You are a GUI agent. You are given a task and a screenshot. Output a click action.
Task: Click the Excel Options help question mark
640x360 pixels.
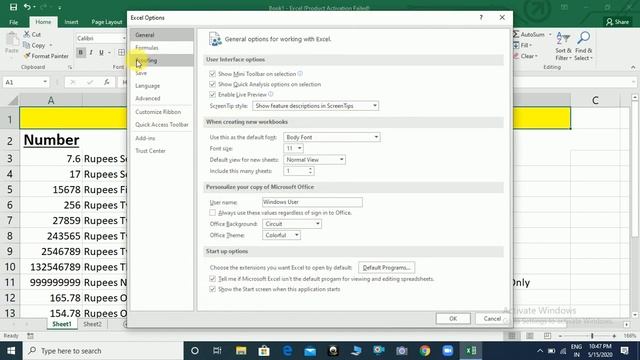coord(481,18)
